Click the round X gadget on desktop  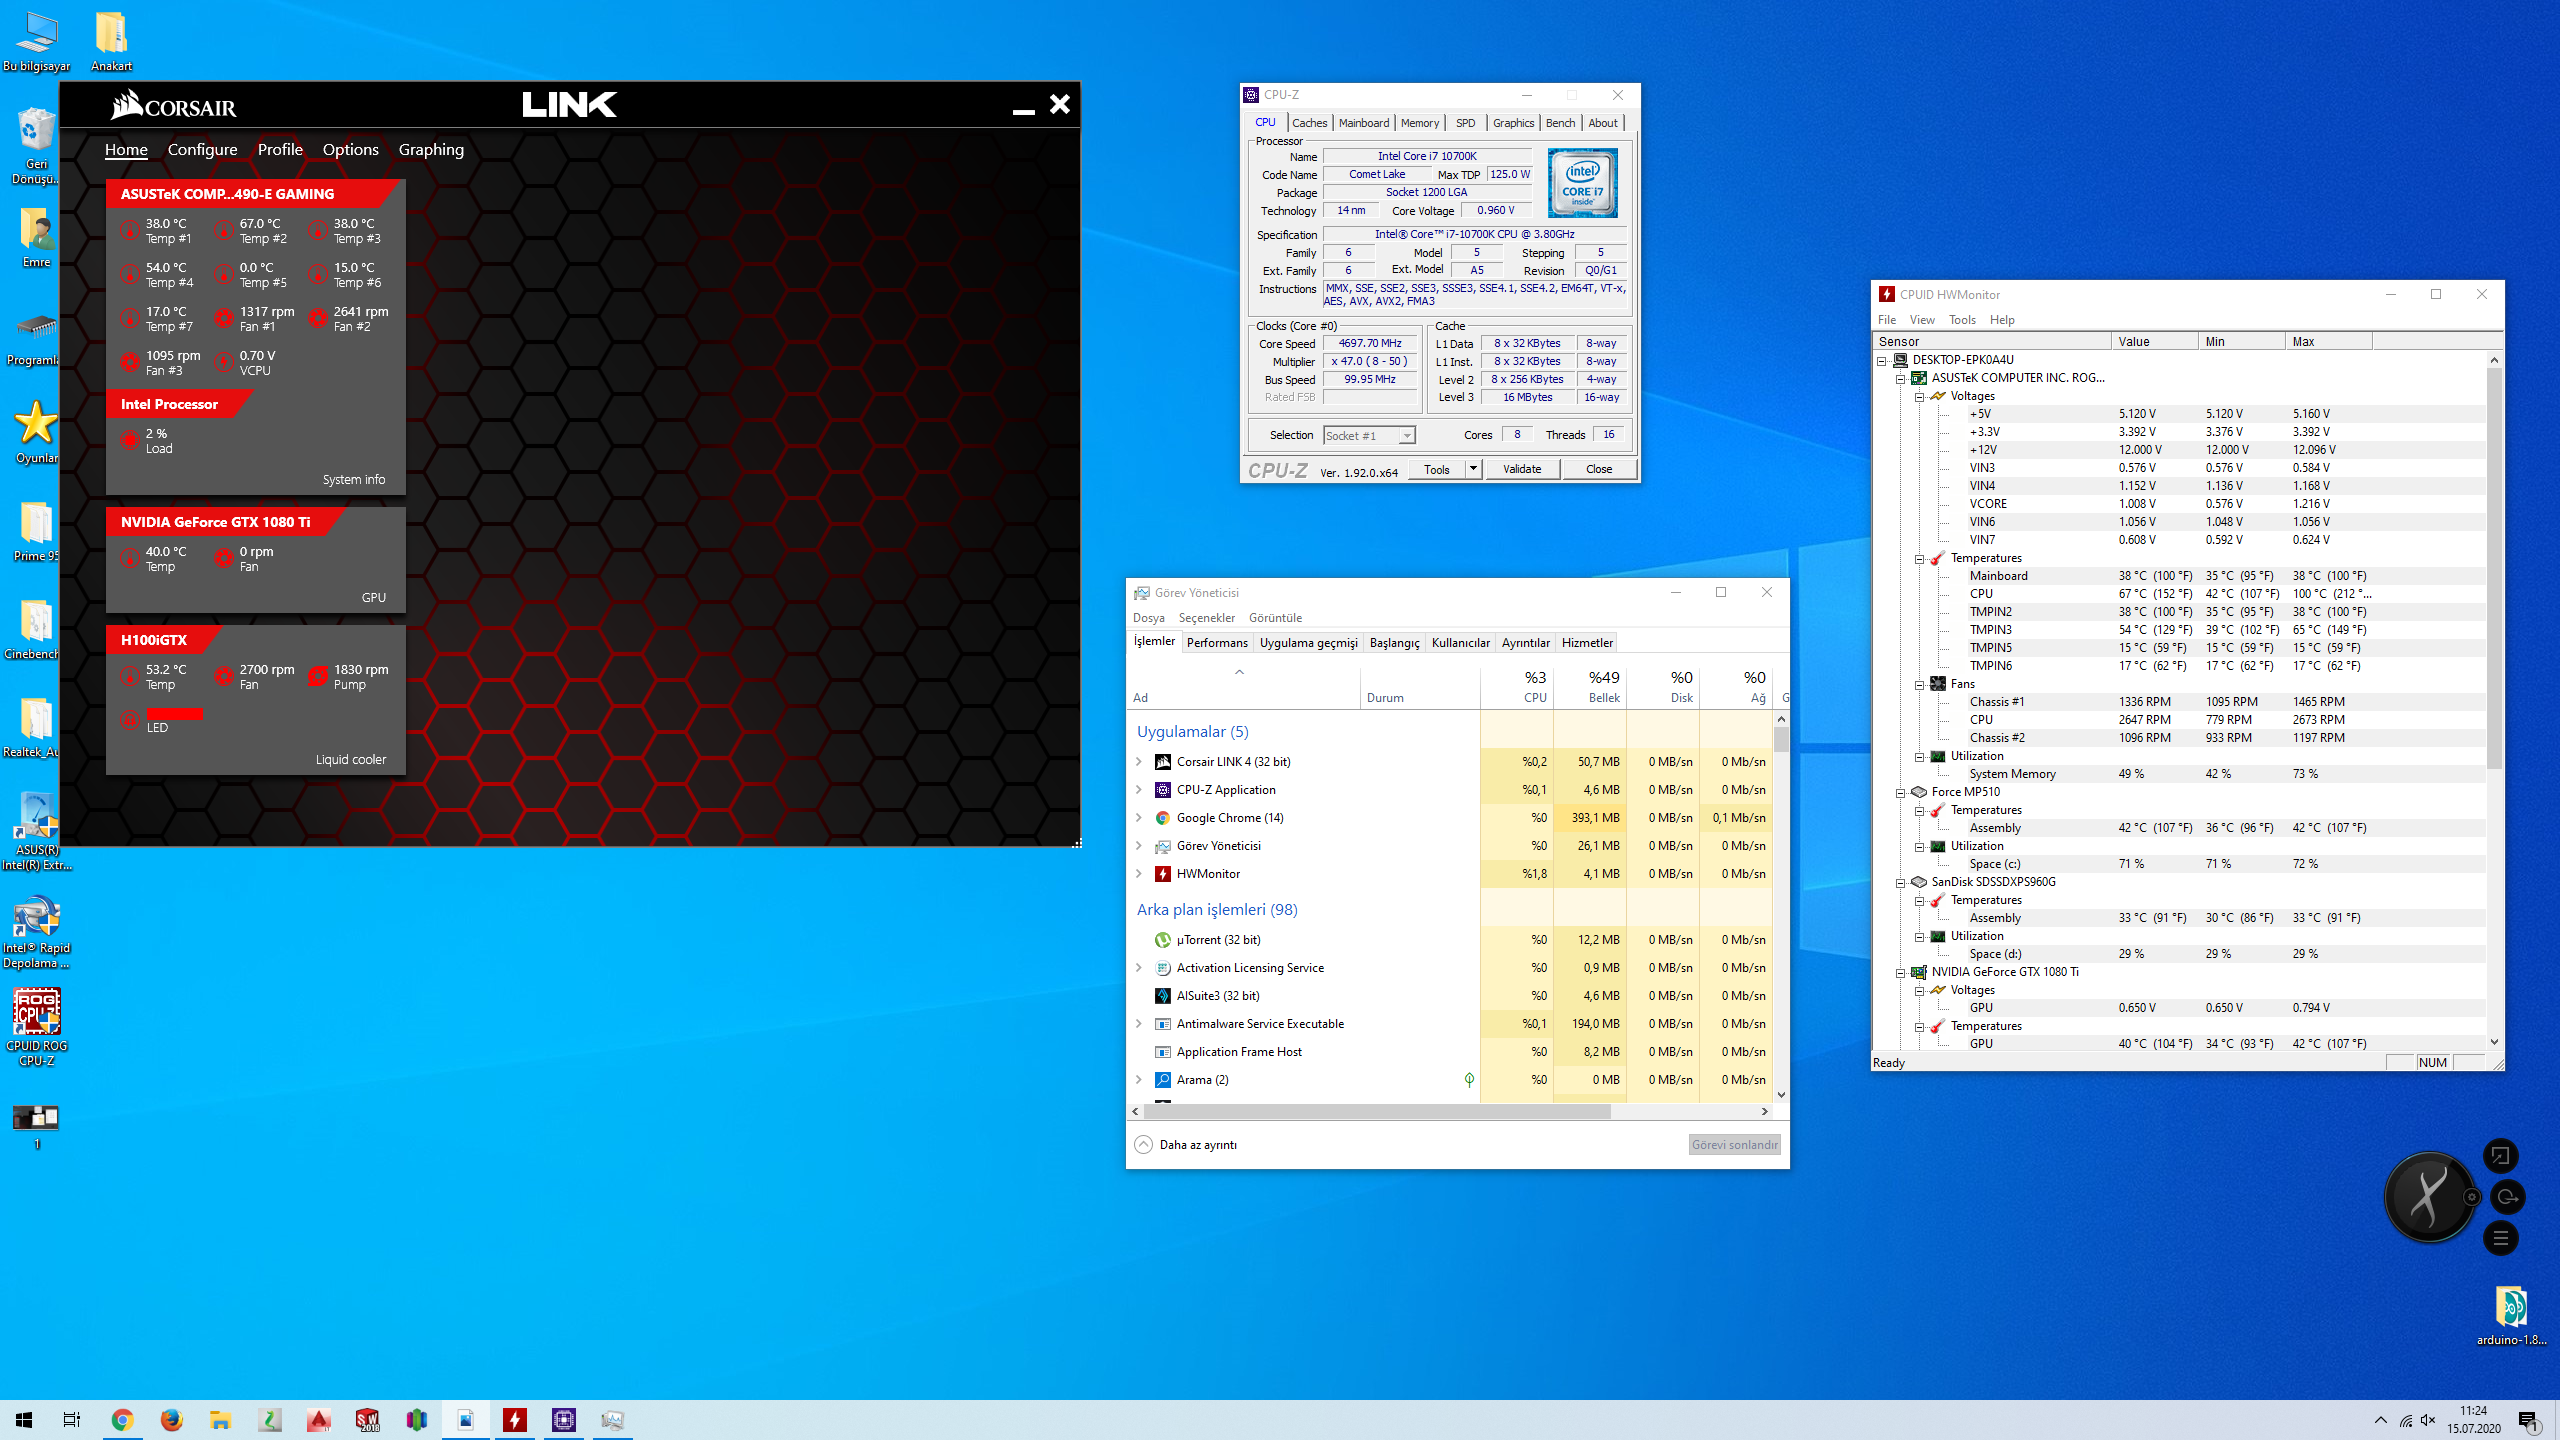2430,1197
